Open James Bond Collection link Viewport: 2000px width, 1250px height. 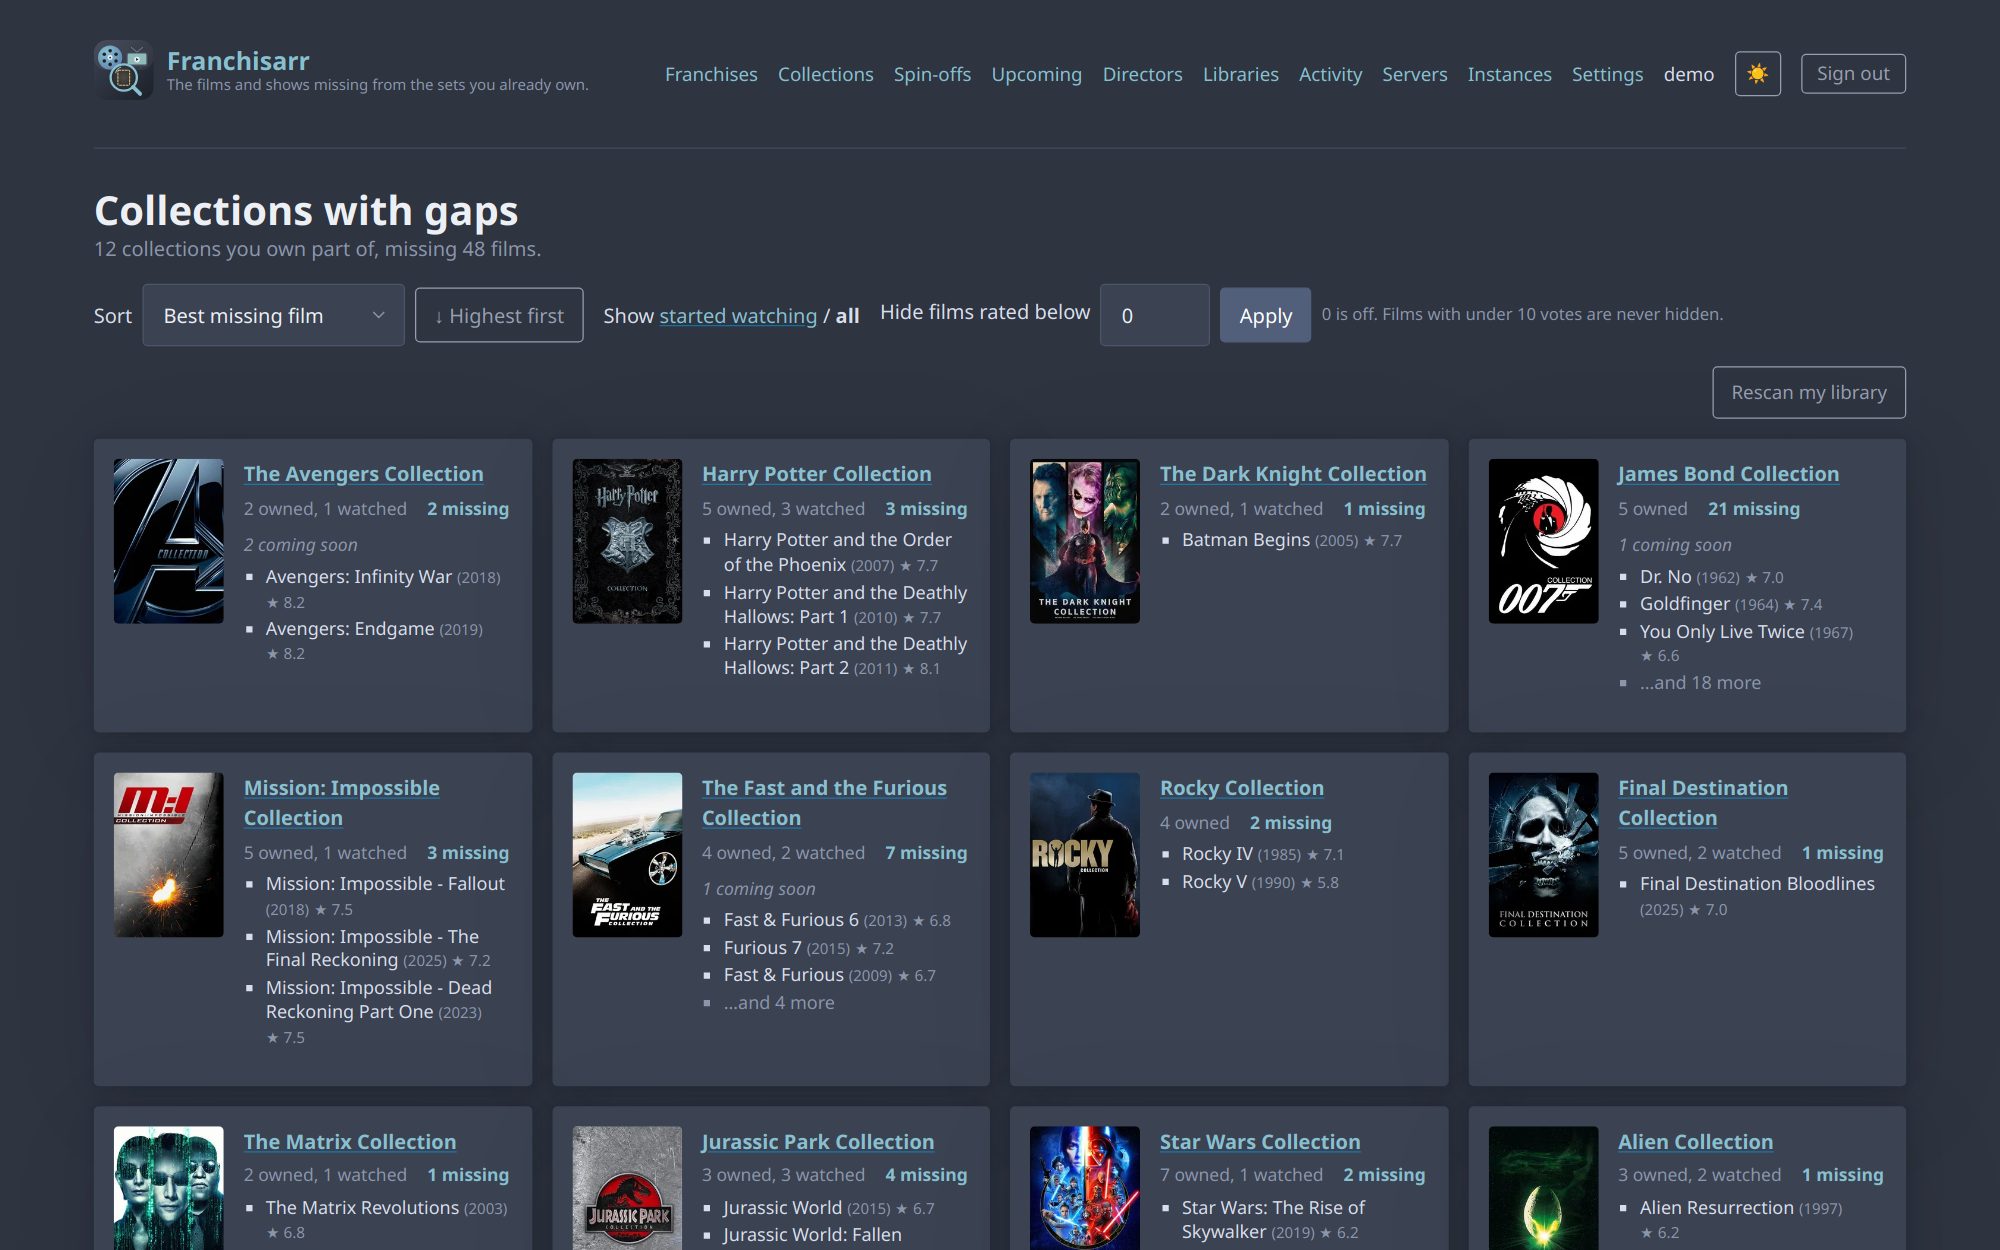click(x=1728, y=474)
